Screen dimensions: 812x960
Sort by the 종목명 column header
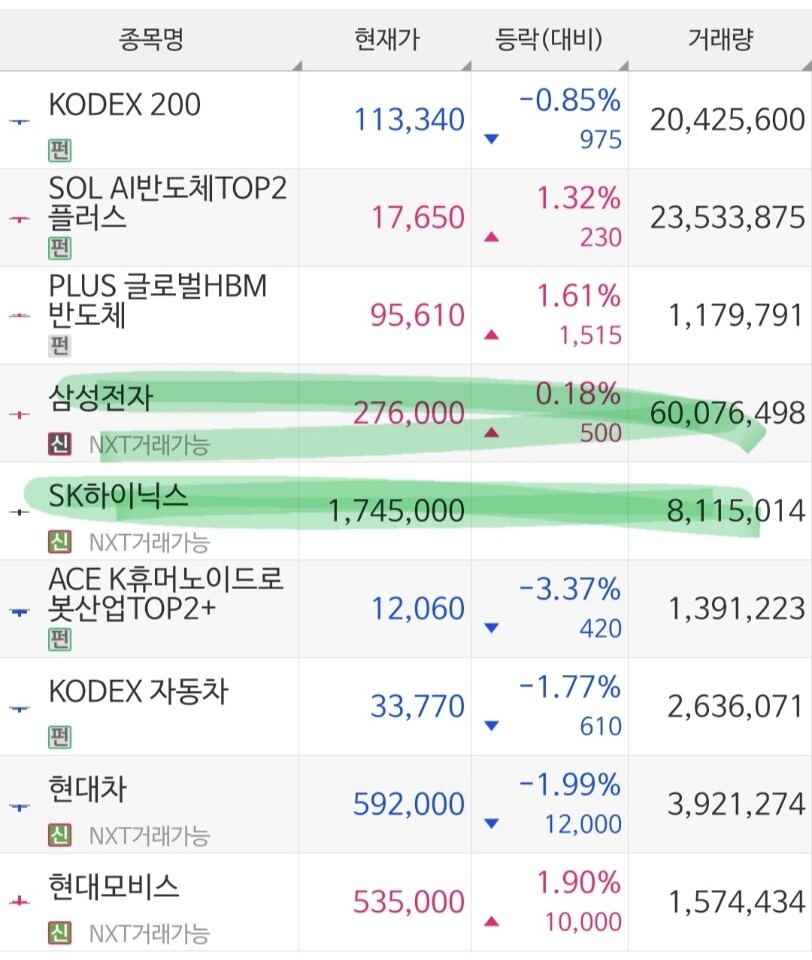click(151, 40)
